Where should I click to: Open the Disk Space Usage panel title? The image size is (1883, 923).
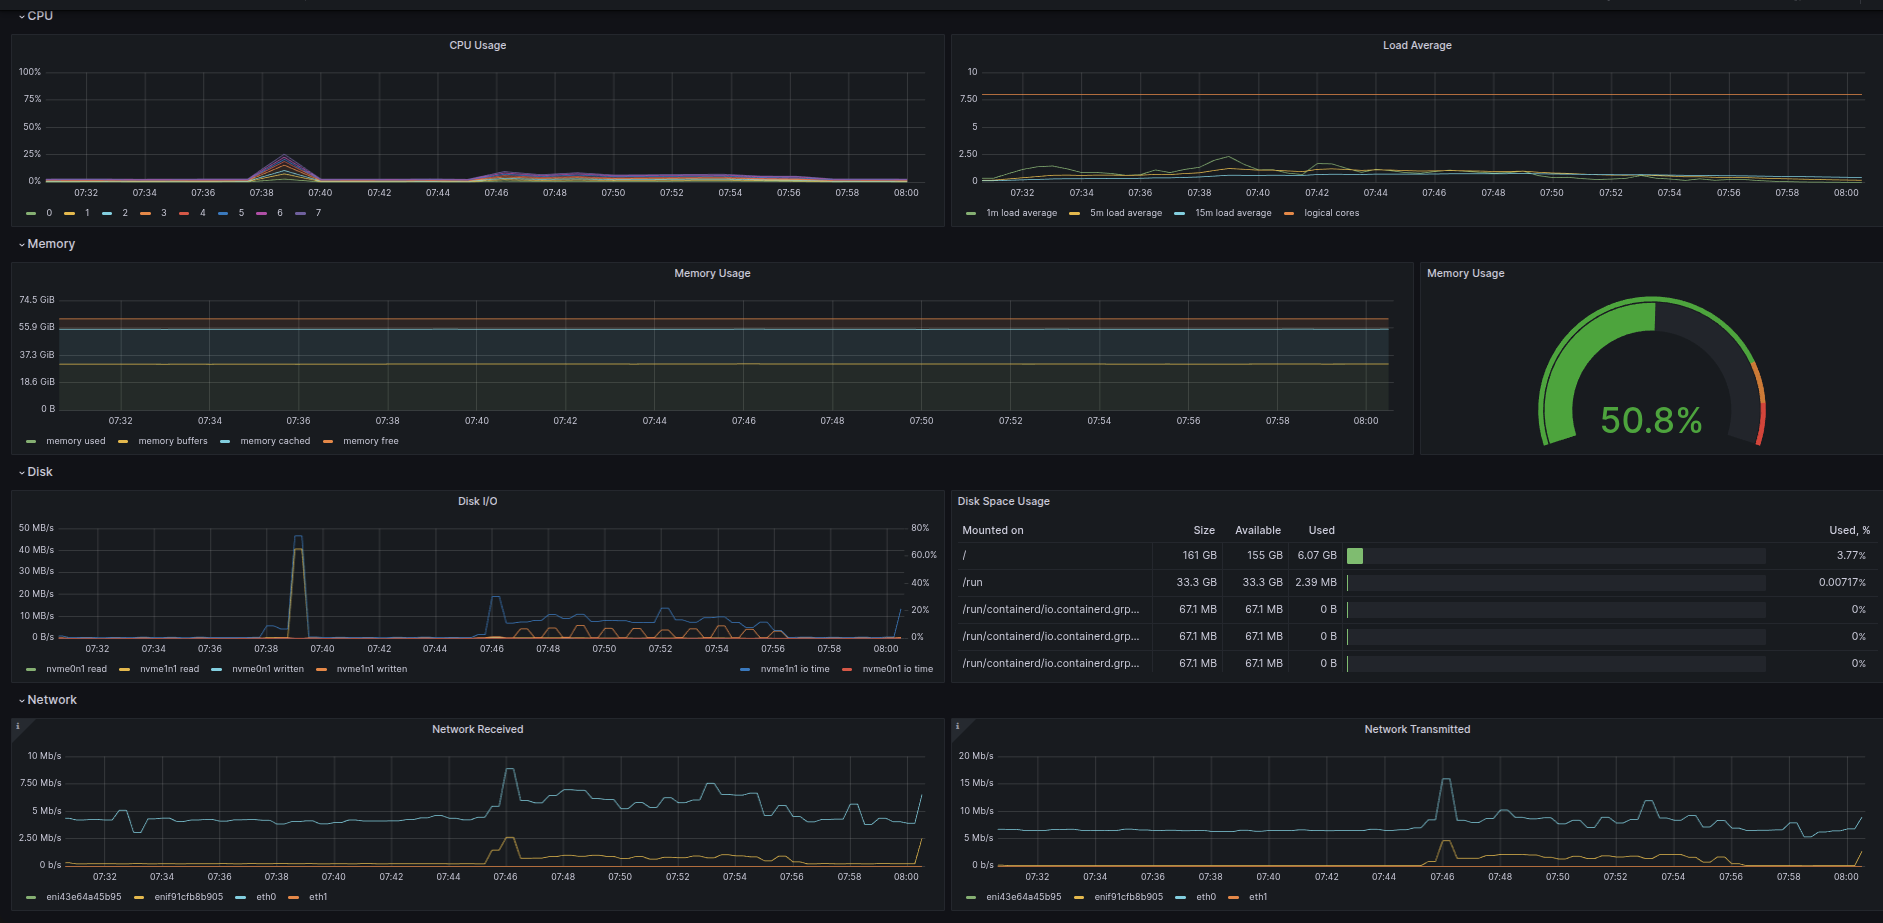(x=1003, y=501)
